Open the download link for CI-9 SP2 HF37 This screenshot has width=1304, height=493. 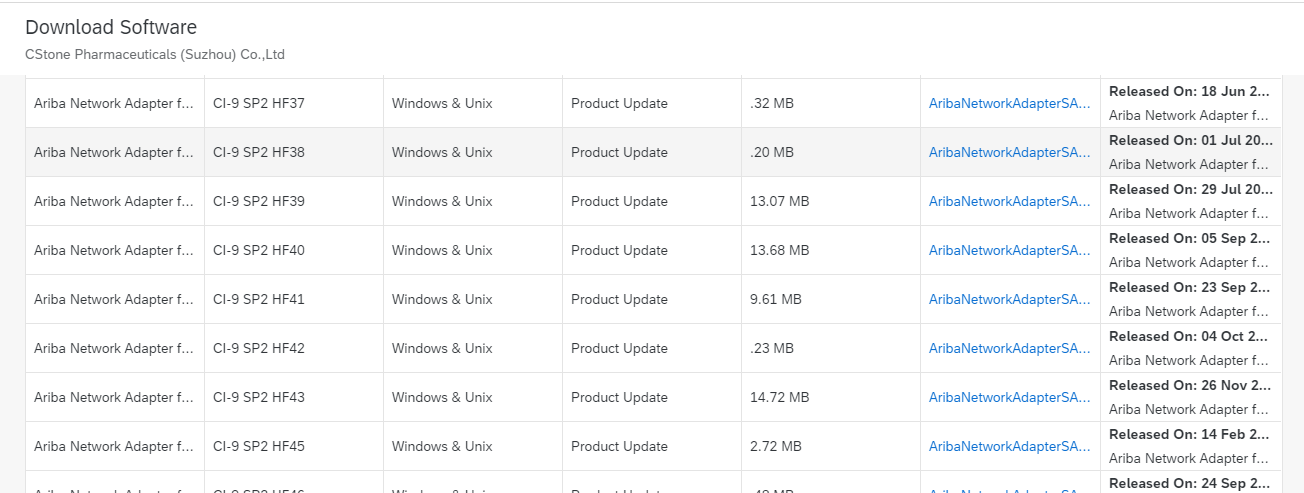(1009, 103)
